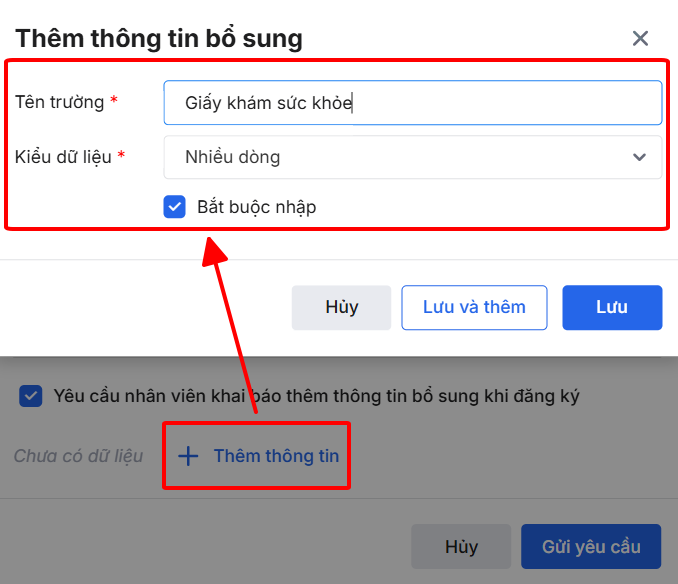Click the "Chưa có dữ liệu" placeholder text
The image size is (678, 584).
tap(78, 456)
